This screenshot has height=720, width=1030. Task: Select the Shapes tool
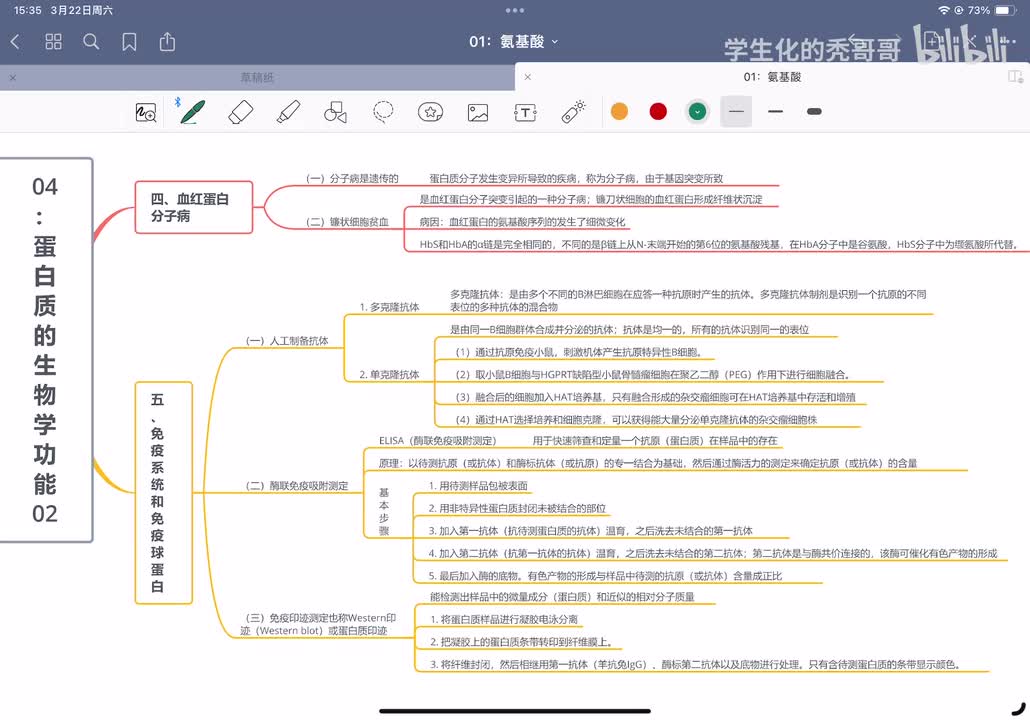coord(336,112)
